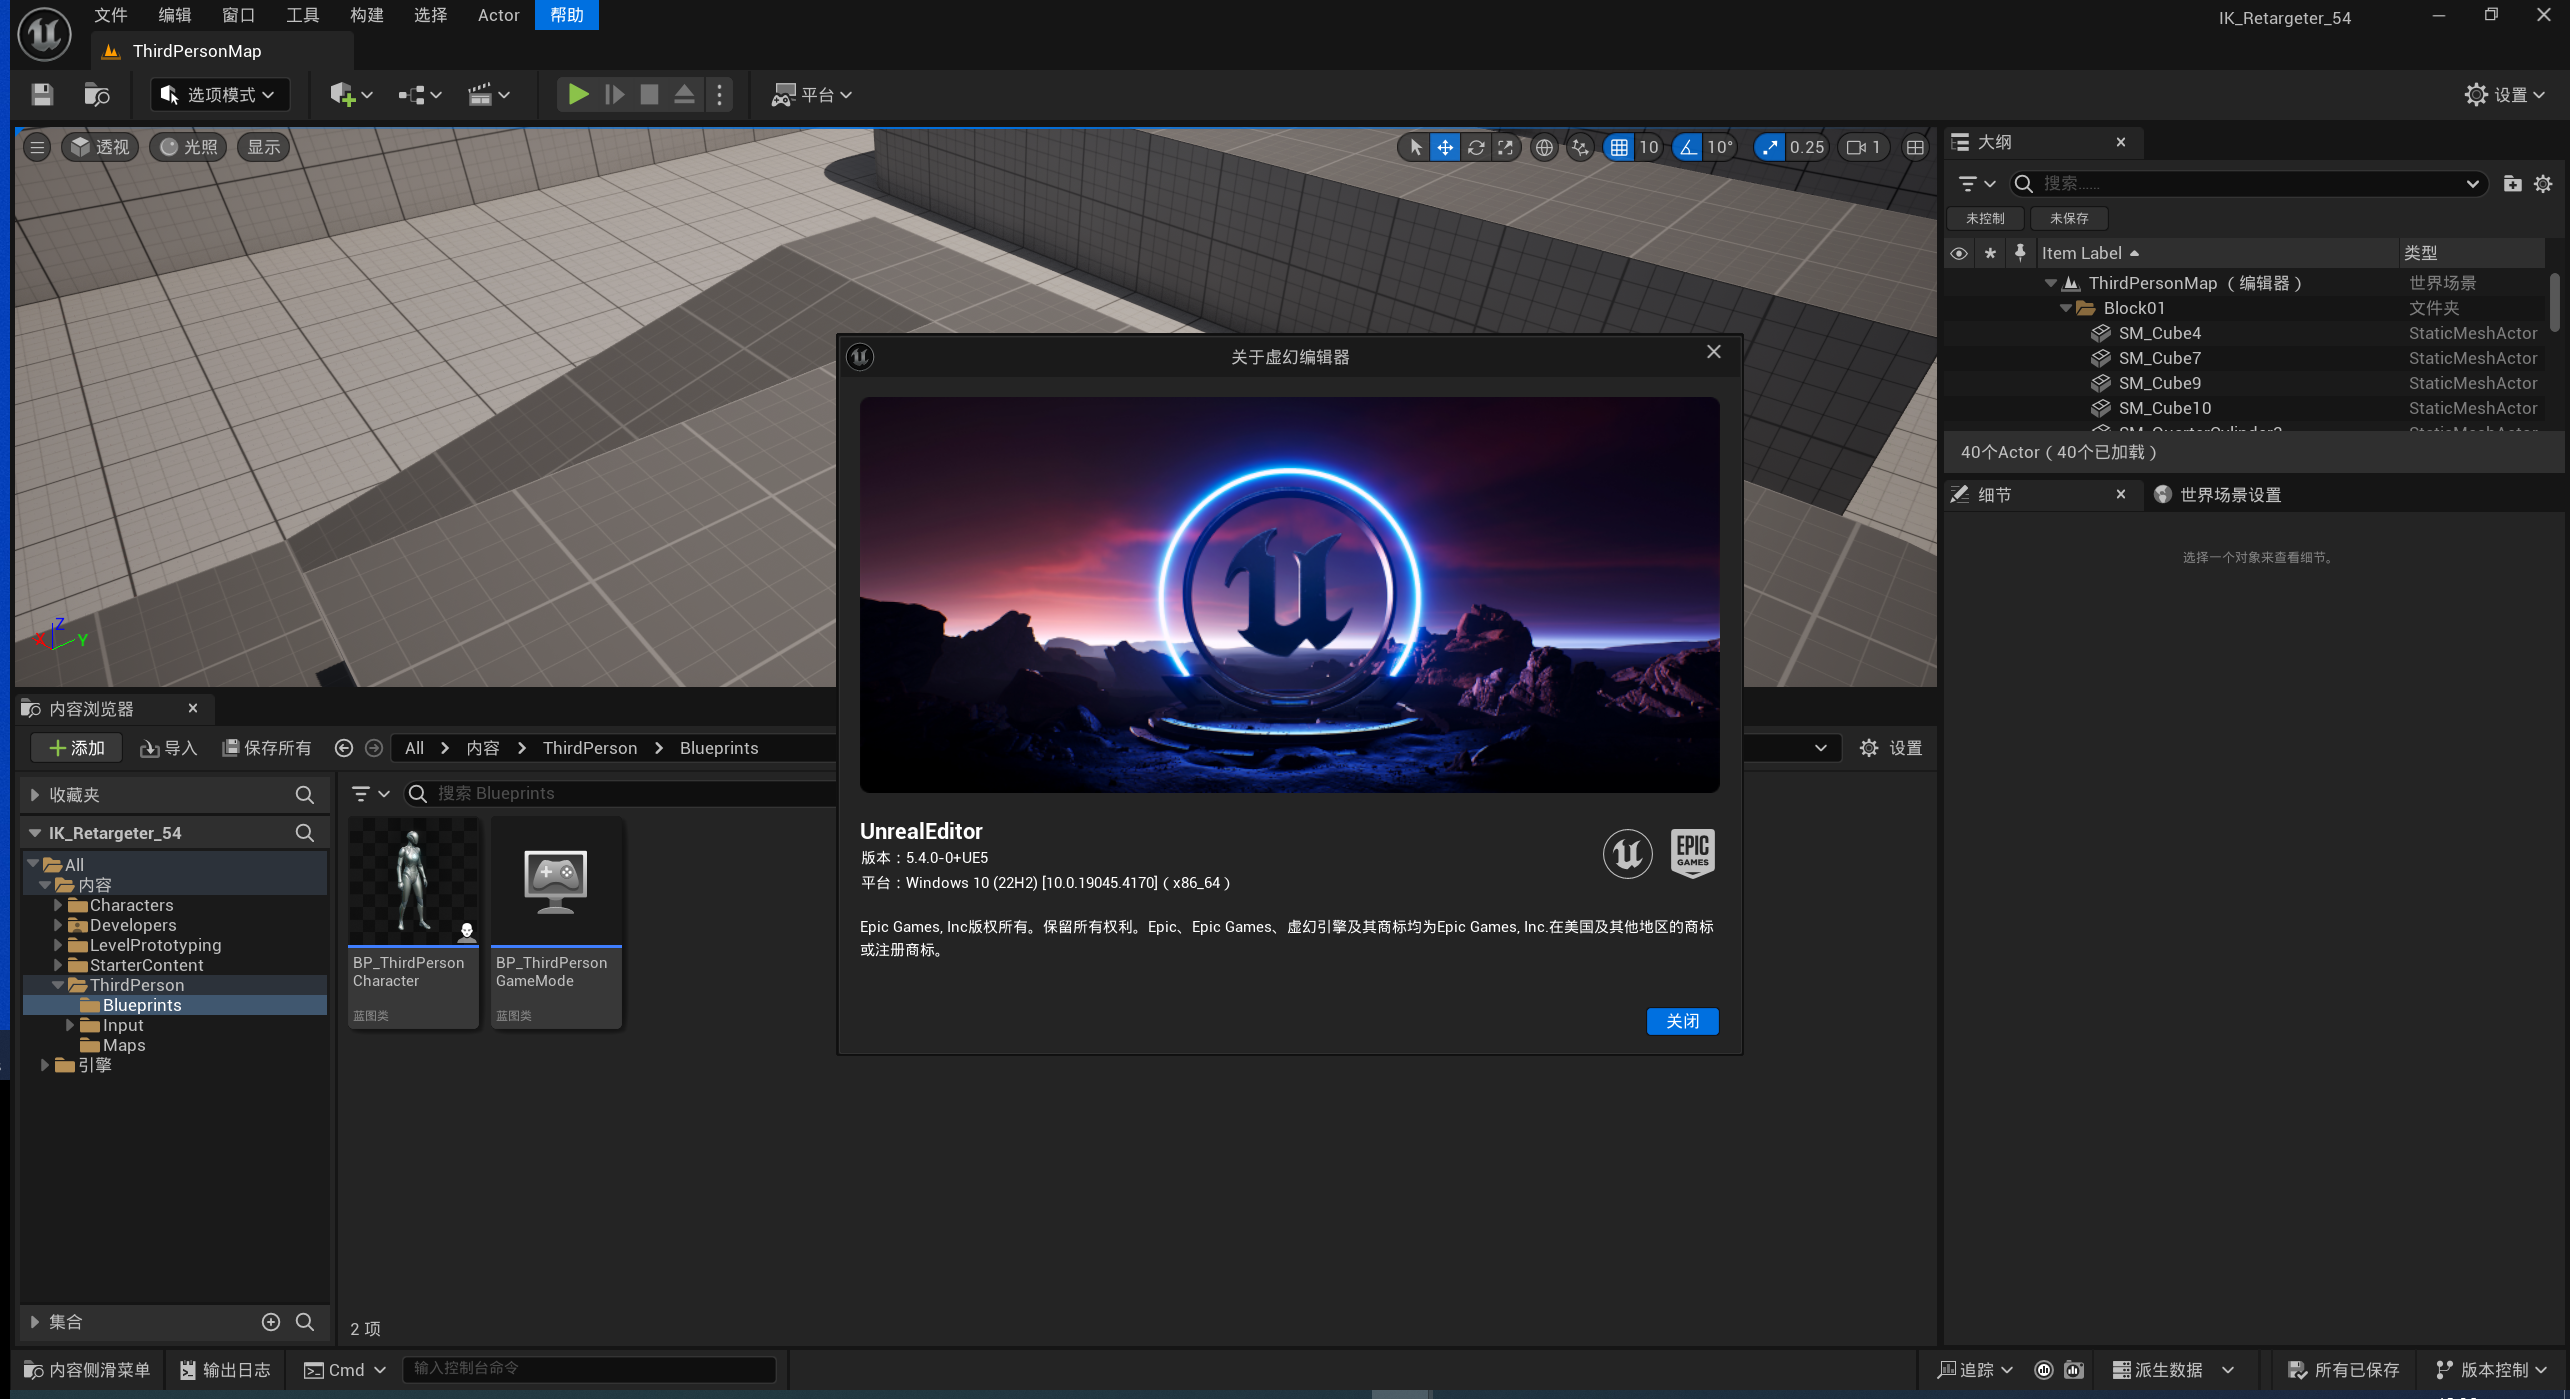Open the 平台 platforms dropdown

812,95
